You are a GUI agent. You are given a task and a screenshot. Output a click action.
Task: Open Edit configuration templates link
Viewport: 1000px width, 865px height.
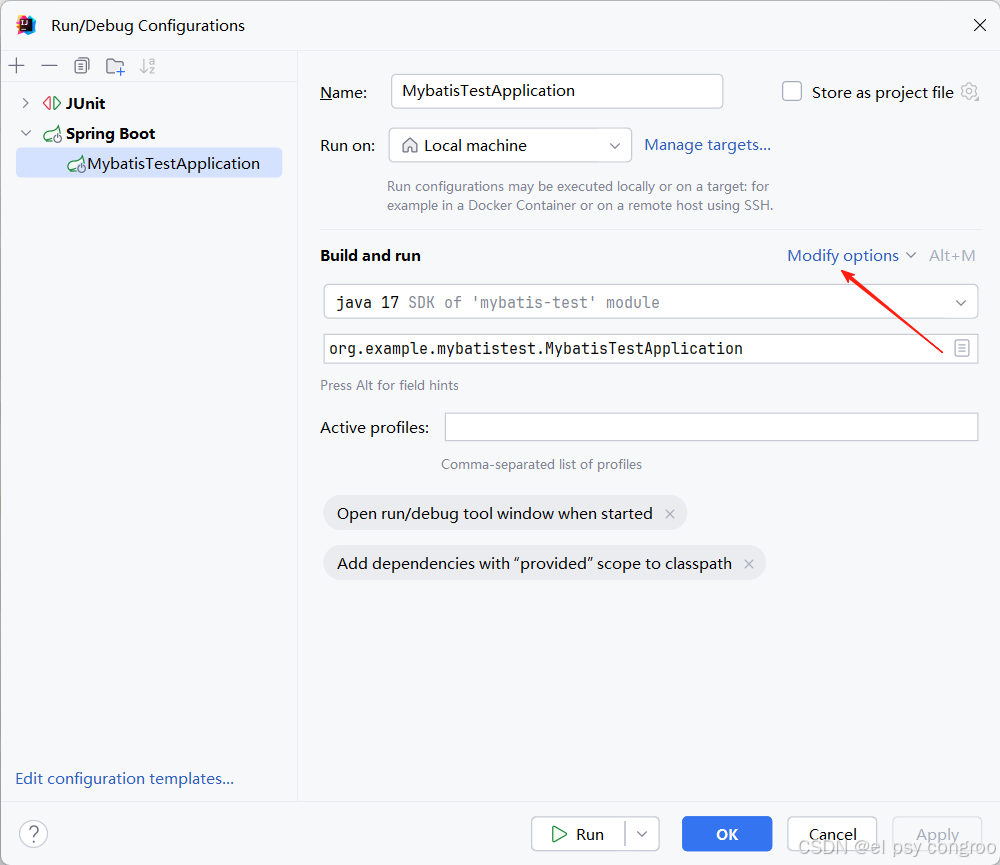click(x=124, y=779)
